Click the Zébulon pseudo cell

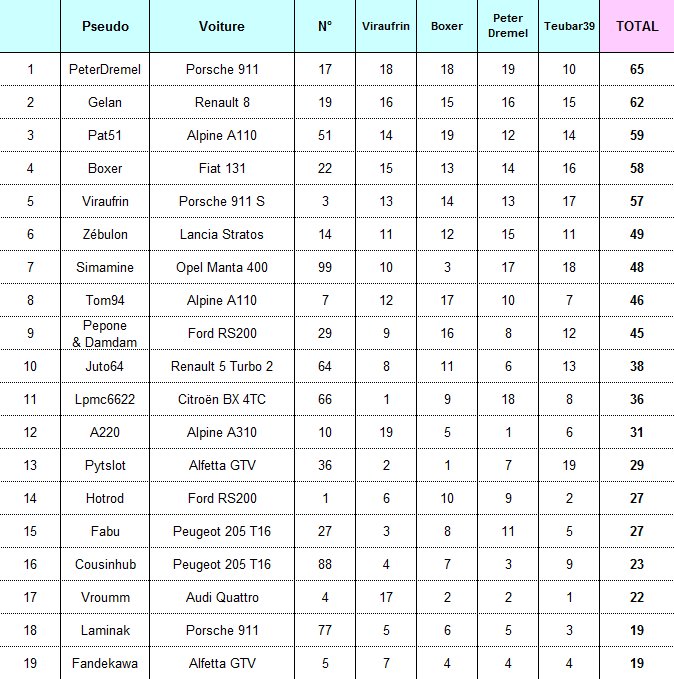tap(105, 234)
